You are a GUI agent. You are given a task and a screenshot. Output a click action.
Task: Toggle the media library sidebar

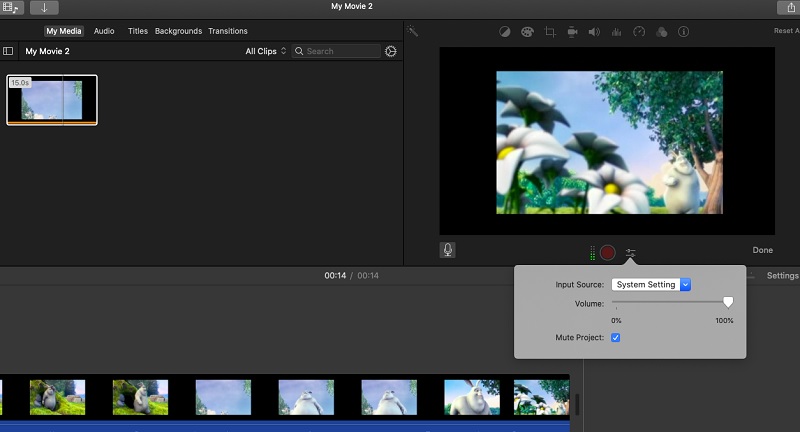pyautogui.click(x=9, y=51)
